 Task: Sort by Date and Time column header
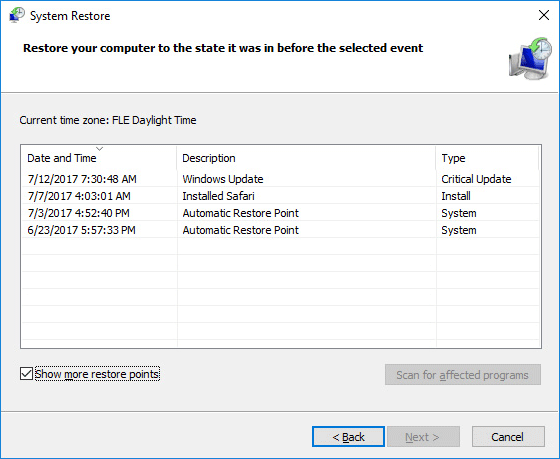click(99, 158)
